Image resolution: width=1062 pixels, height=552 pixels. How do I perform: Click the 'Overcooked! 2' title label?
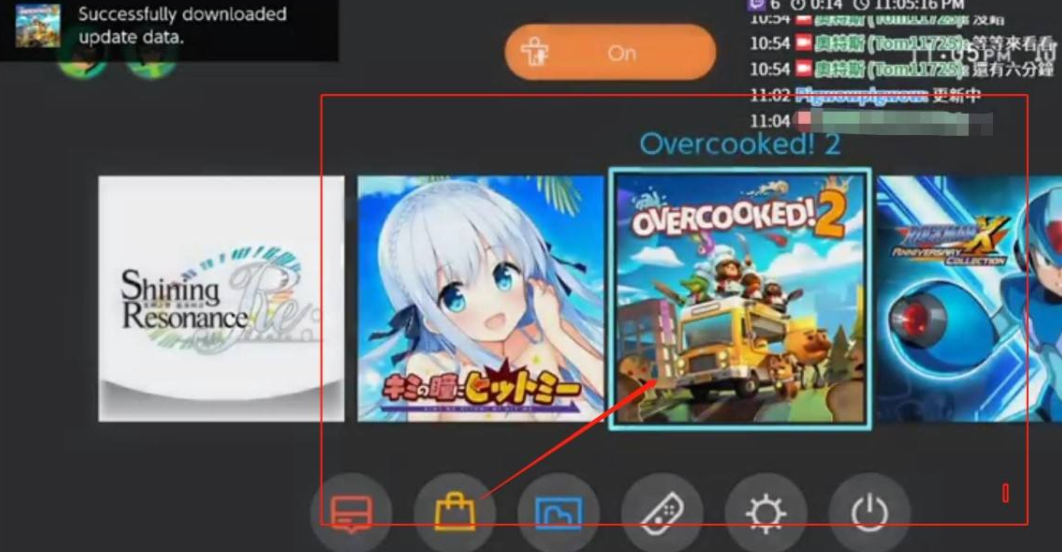coord(740,144)
